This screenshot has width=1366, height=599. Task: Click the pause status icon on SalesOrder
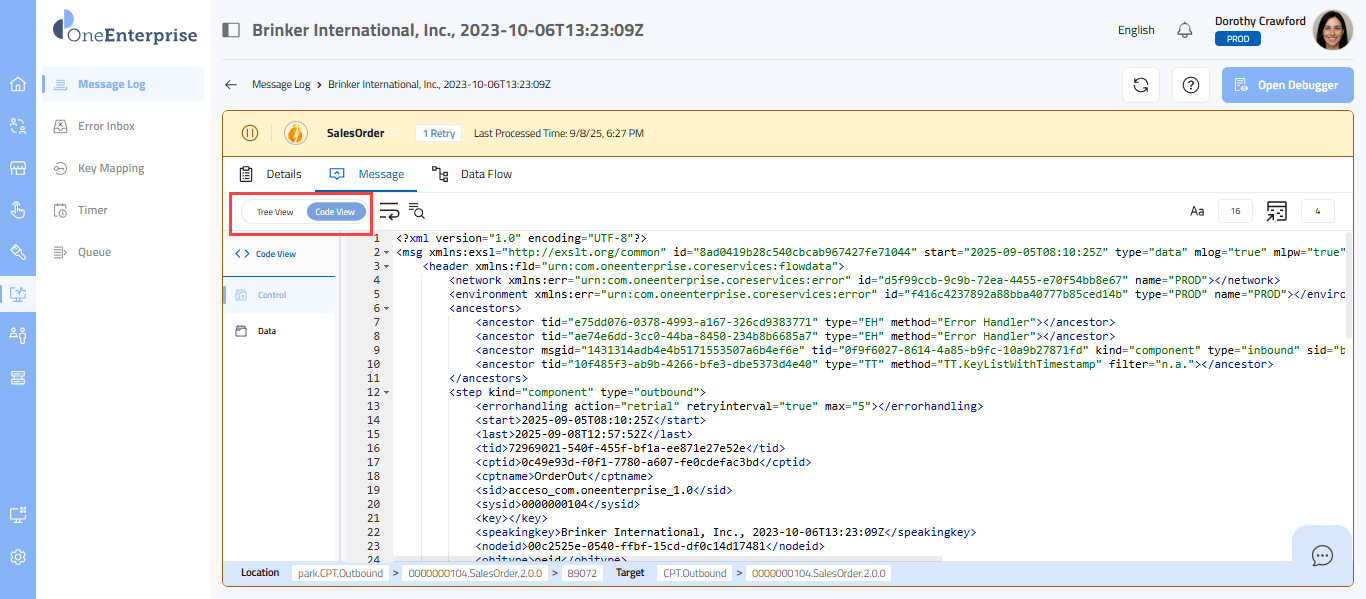[x=250, y=133]
